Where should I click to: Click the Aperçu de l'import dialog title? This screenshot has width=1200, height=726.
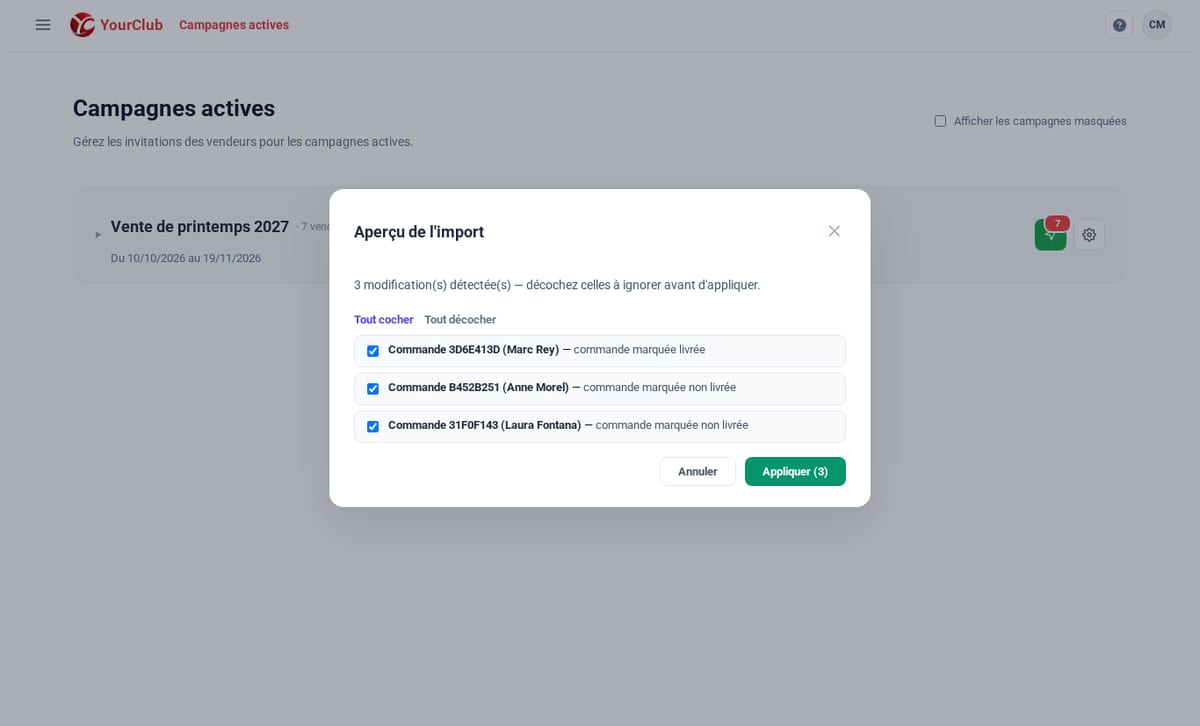tap(419, 232)
